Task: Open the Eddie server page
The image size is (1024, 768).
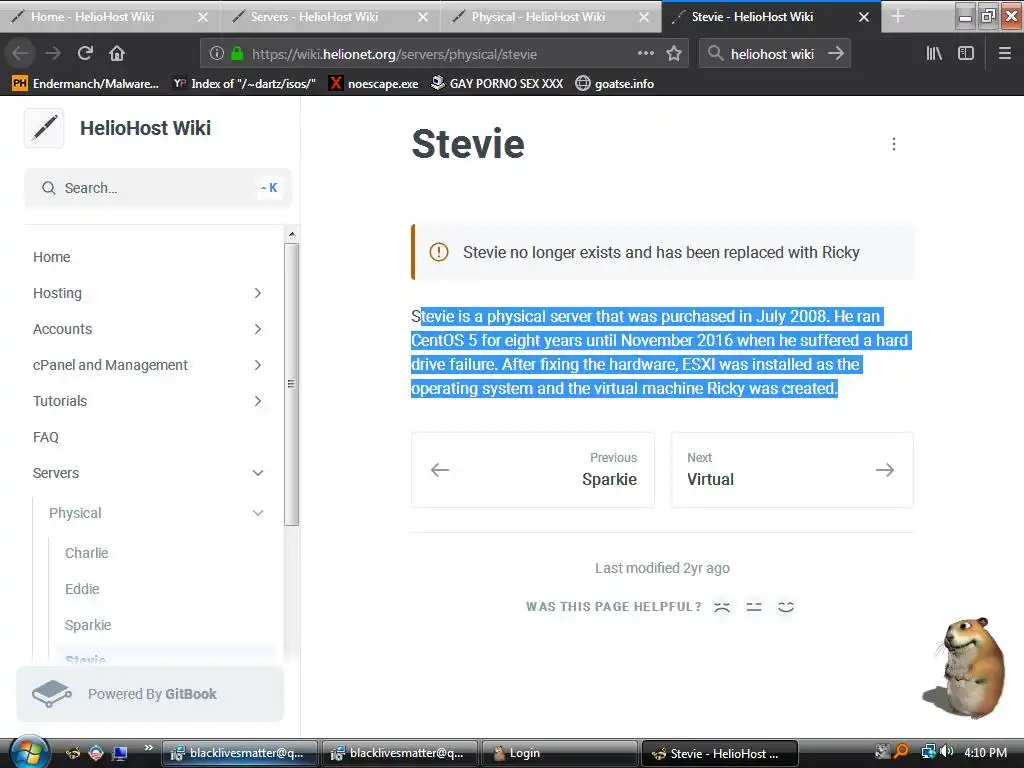Action: 82,589
